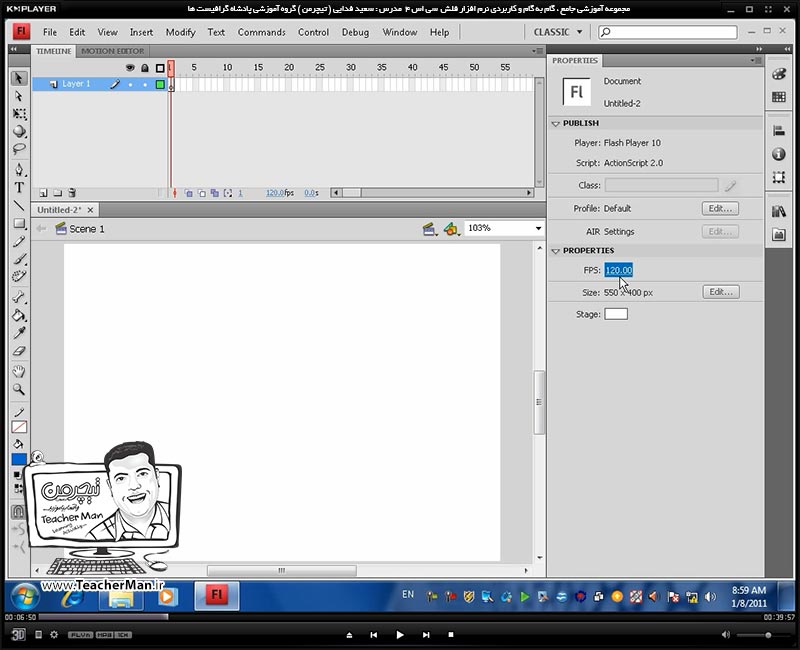Image resolution: width=800 pixels, height=650 pixels.
Task: Open Timeline panel options menu
Action: pos(537,51)
